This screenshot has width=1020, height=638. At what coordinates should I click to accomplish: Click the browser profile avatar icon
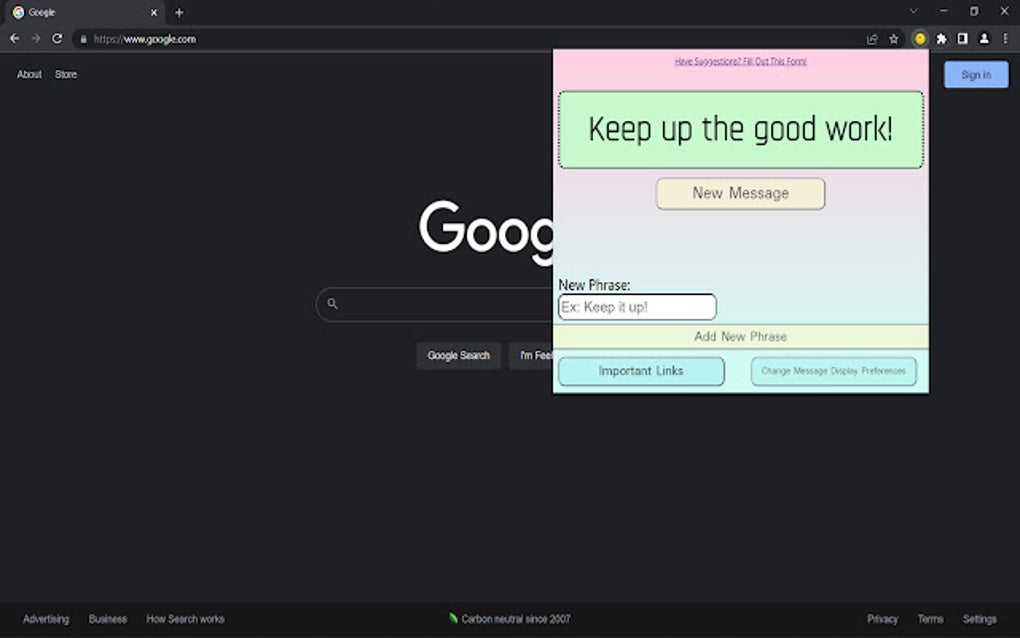(982, 39)
